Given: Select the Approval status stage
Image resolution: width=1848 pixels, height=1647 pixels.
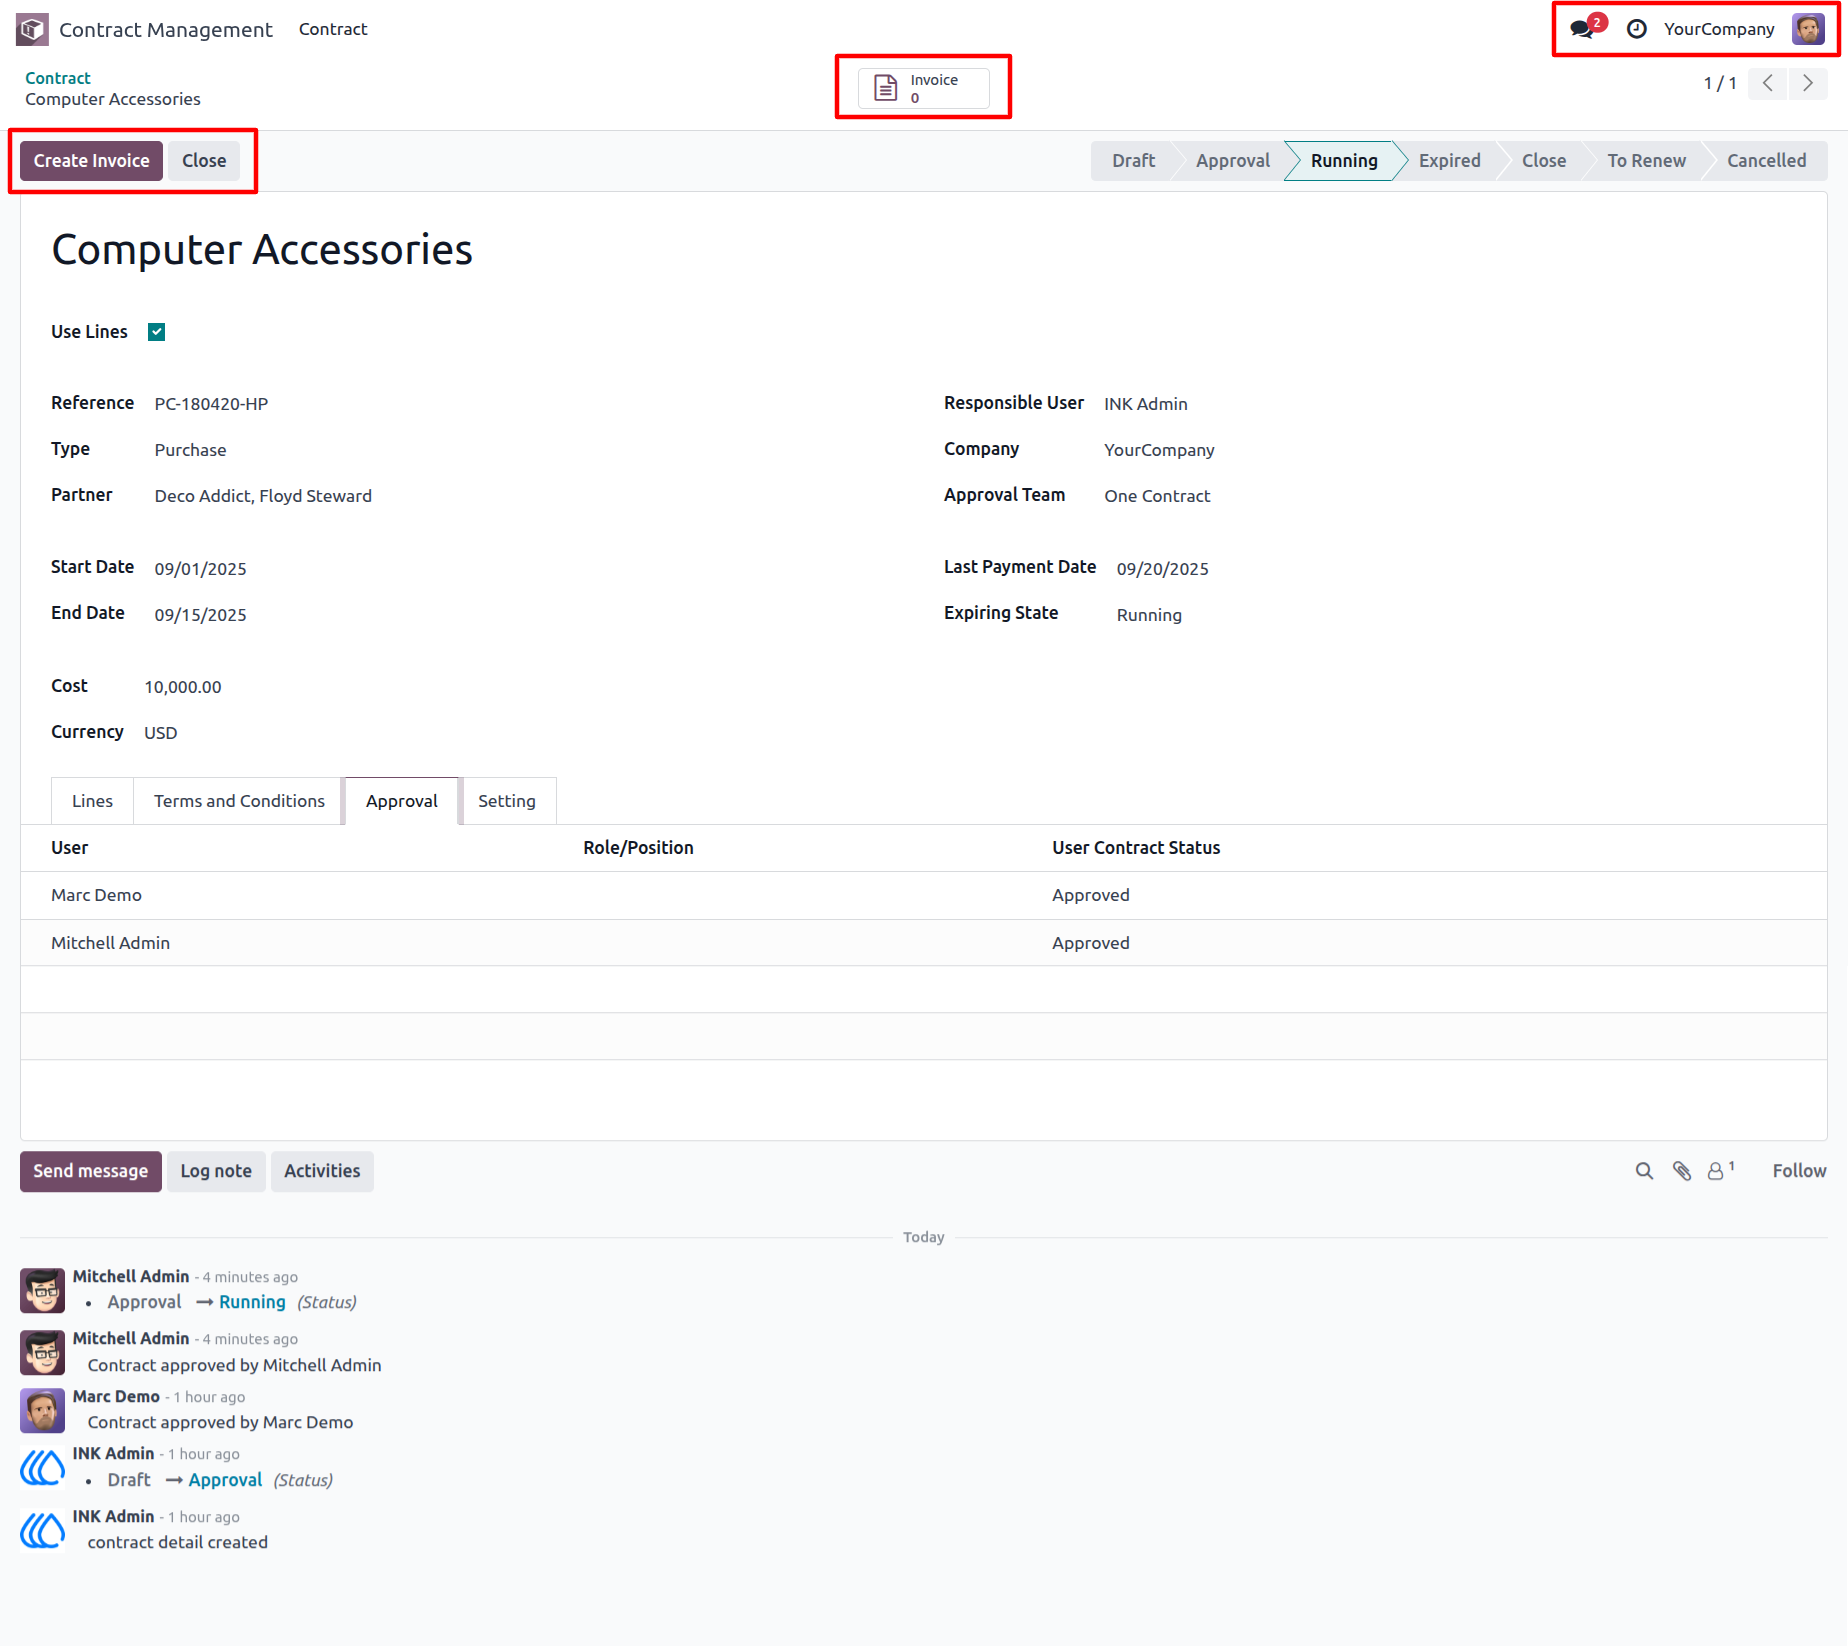Looking at the screenshot, I should coord(1232,161).
